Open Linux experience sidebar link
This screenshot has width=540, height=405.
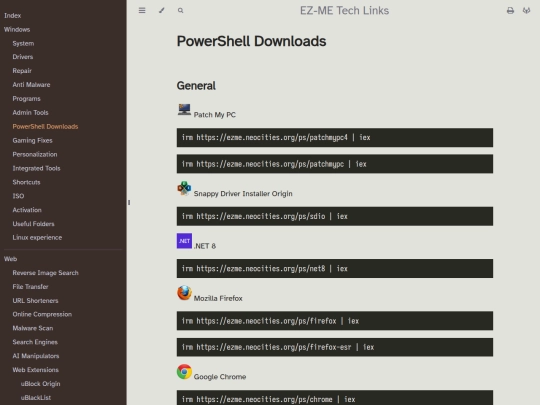click(x=37, y=238)
